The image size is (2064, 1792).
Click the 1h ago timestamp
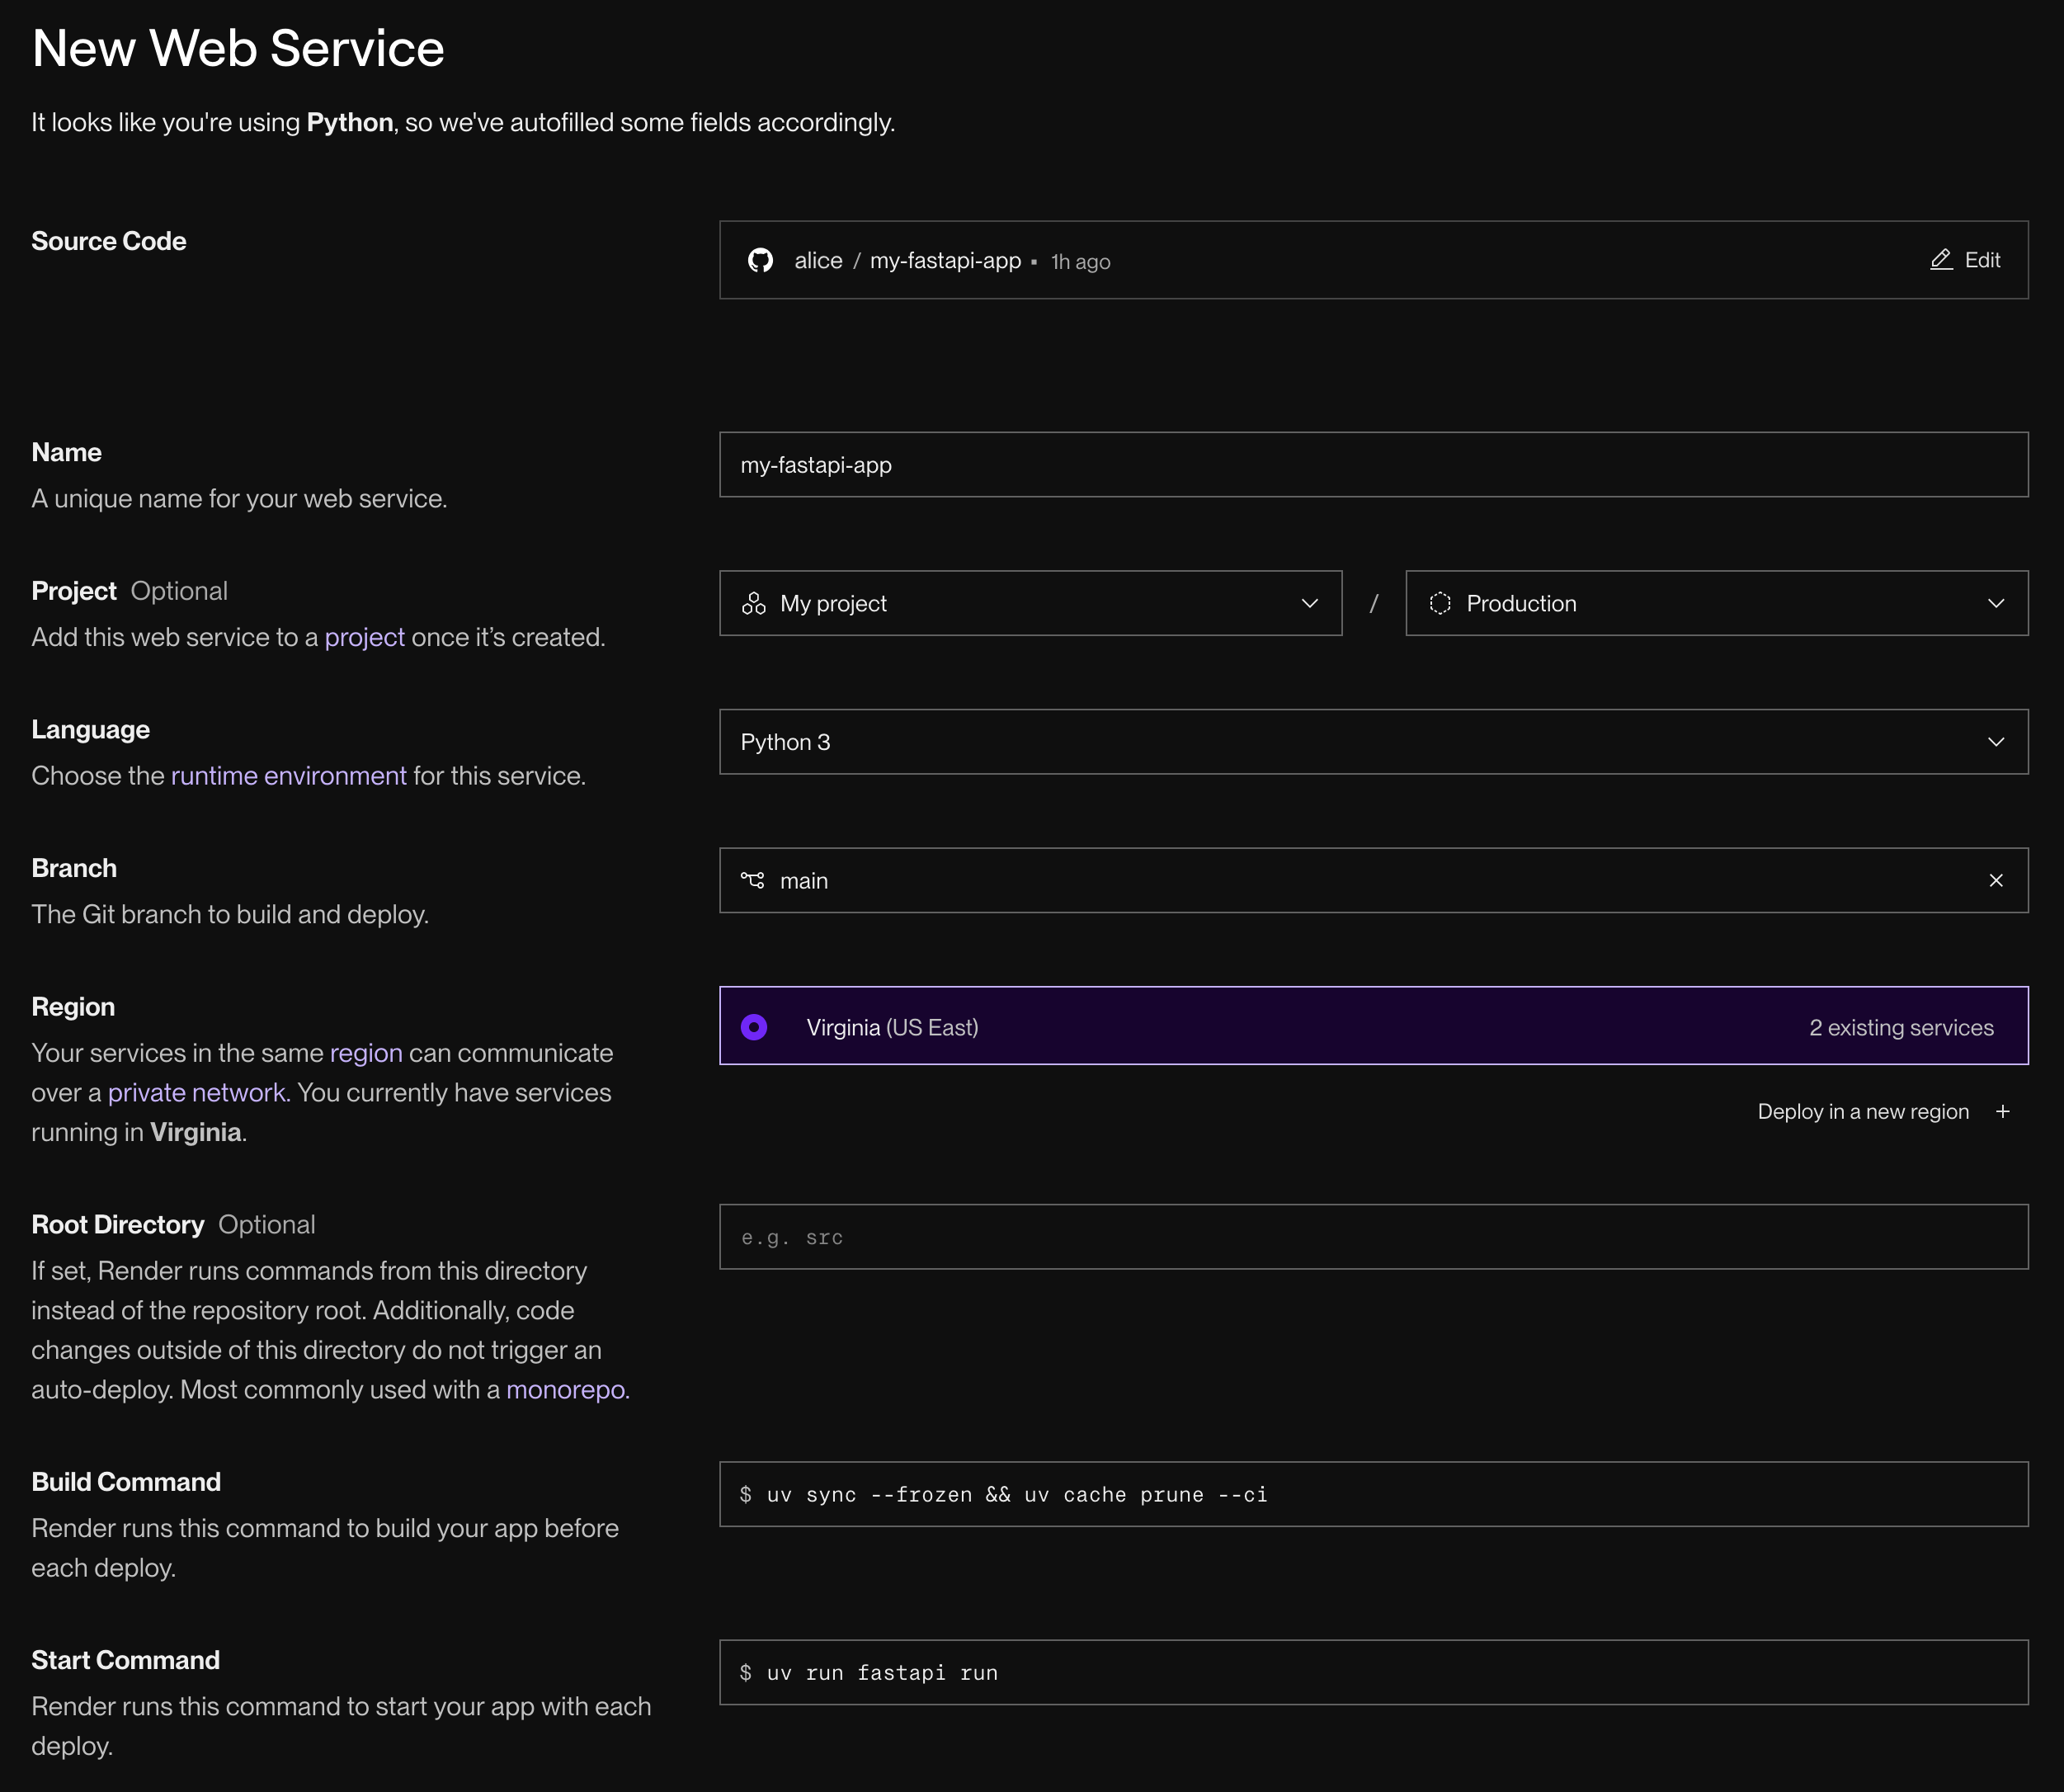[1080, 262]
